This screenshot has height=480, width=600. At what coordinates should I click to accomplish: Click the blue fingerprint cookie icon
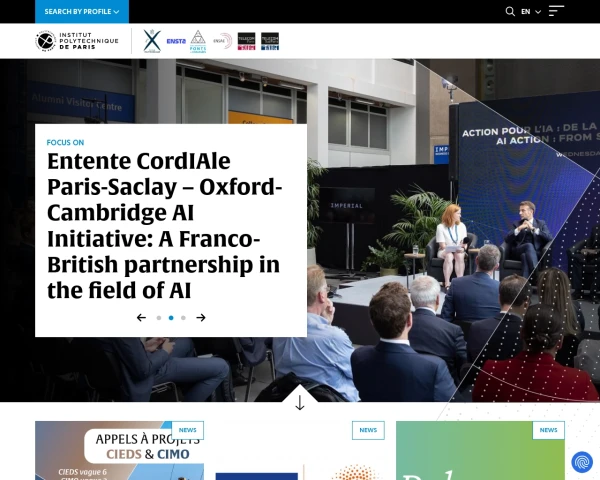coord(582,462)
